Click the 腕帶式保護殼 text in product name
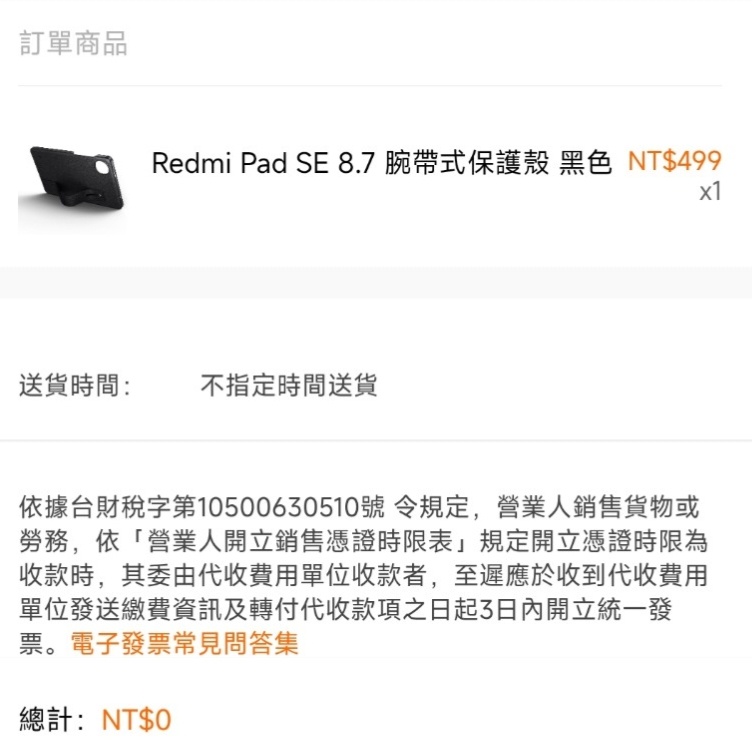 467,162
